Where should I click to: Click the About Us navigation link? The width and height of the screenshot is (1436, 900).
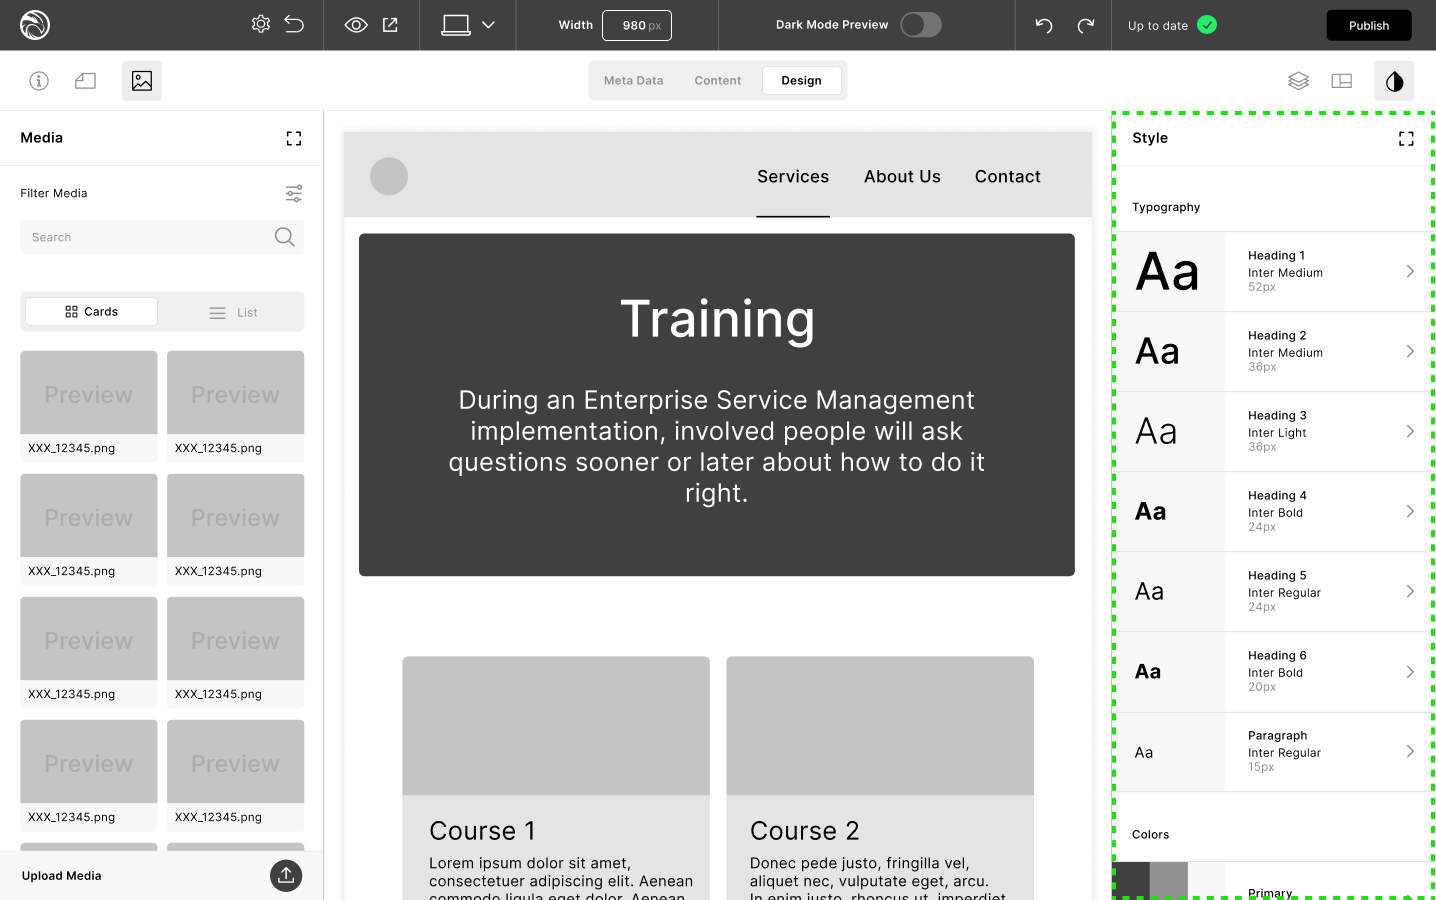point(902,177)
